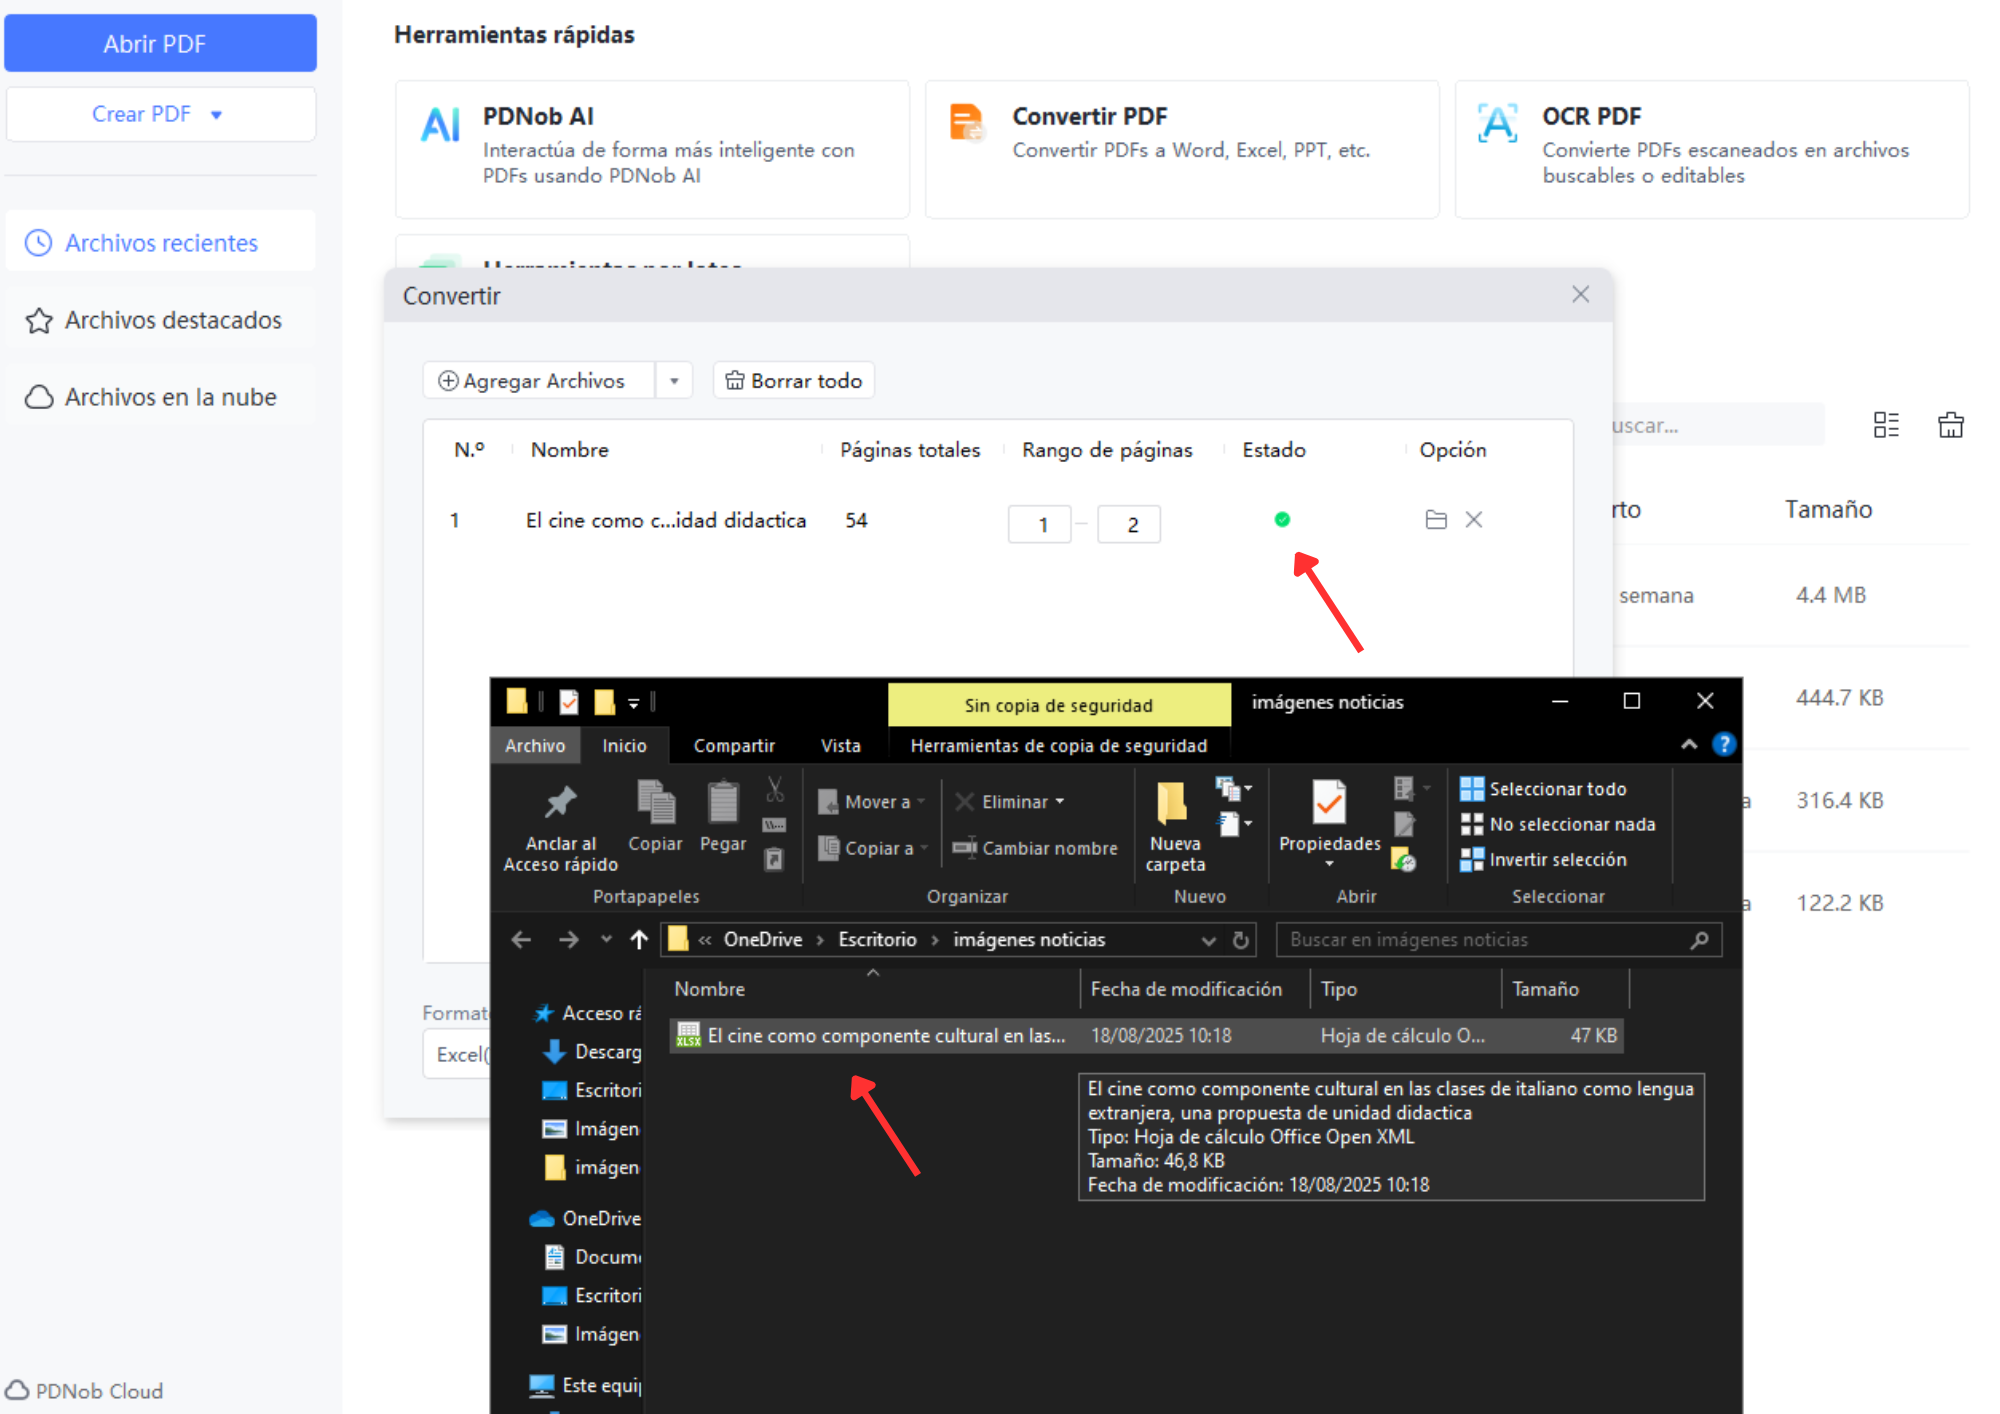
Task: Expand the address bar history dropdown
Action: coord(1208,940)
